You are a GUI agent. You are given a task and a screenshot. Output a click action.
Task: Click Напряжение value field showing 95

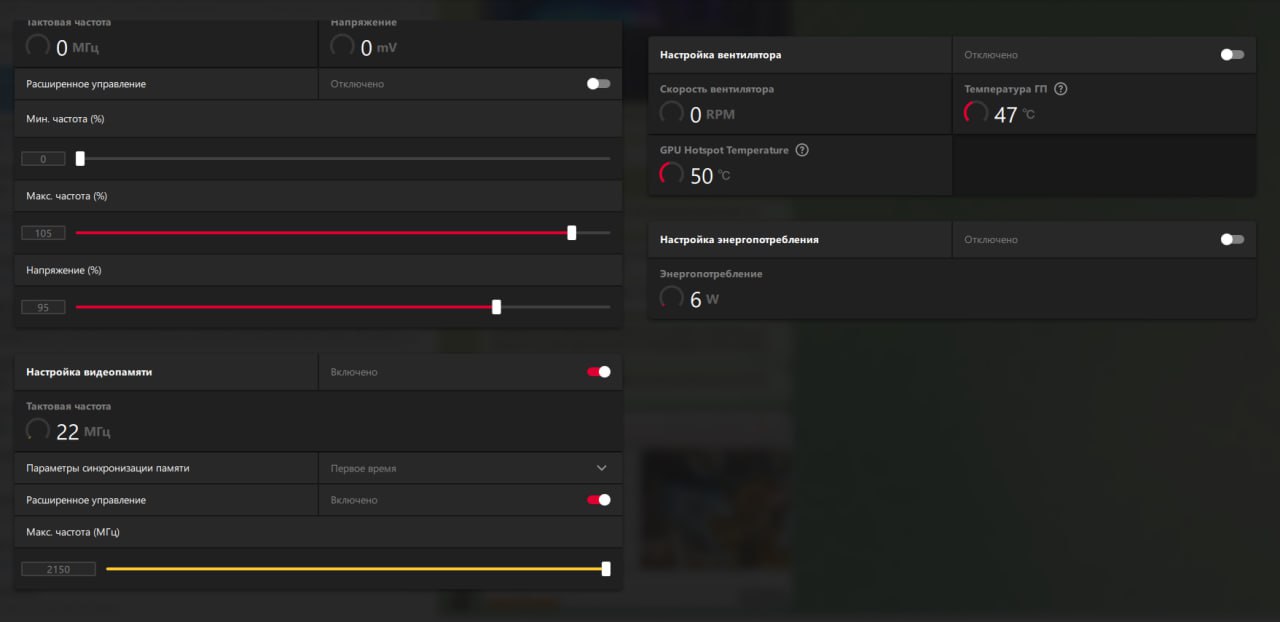43,307
